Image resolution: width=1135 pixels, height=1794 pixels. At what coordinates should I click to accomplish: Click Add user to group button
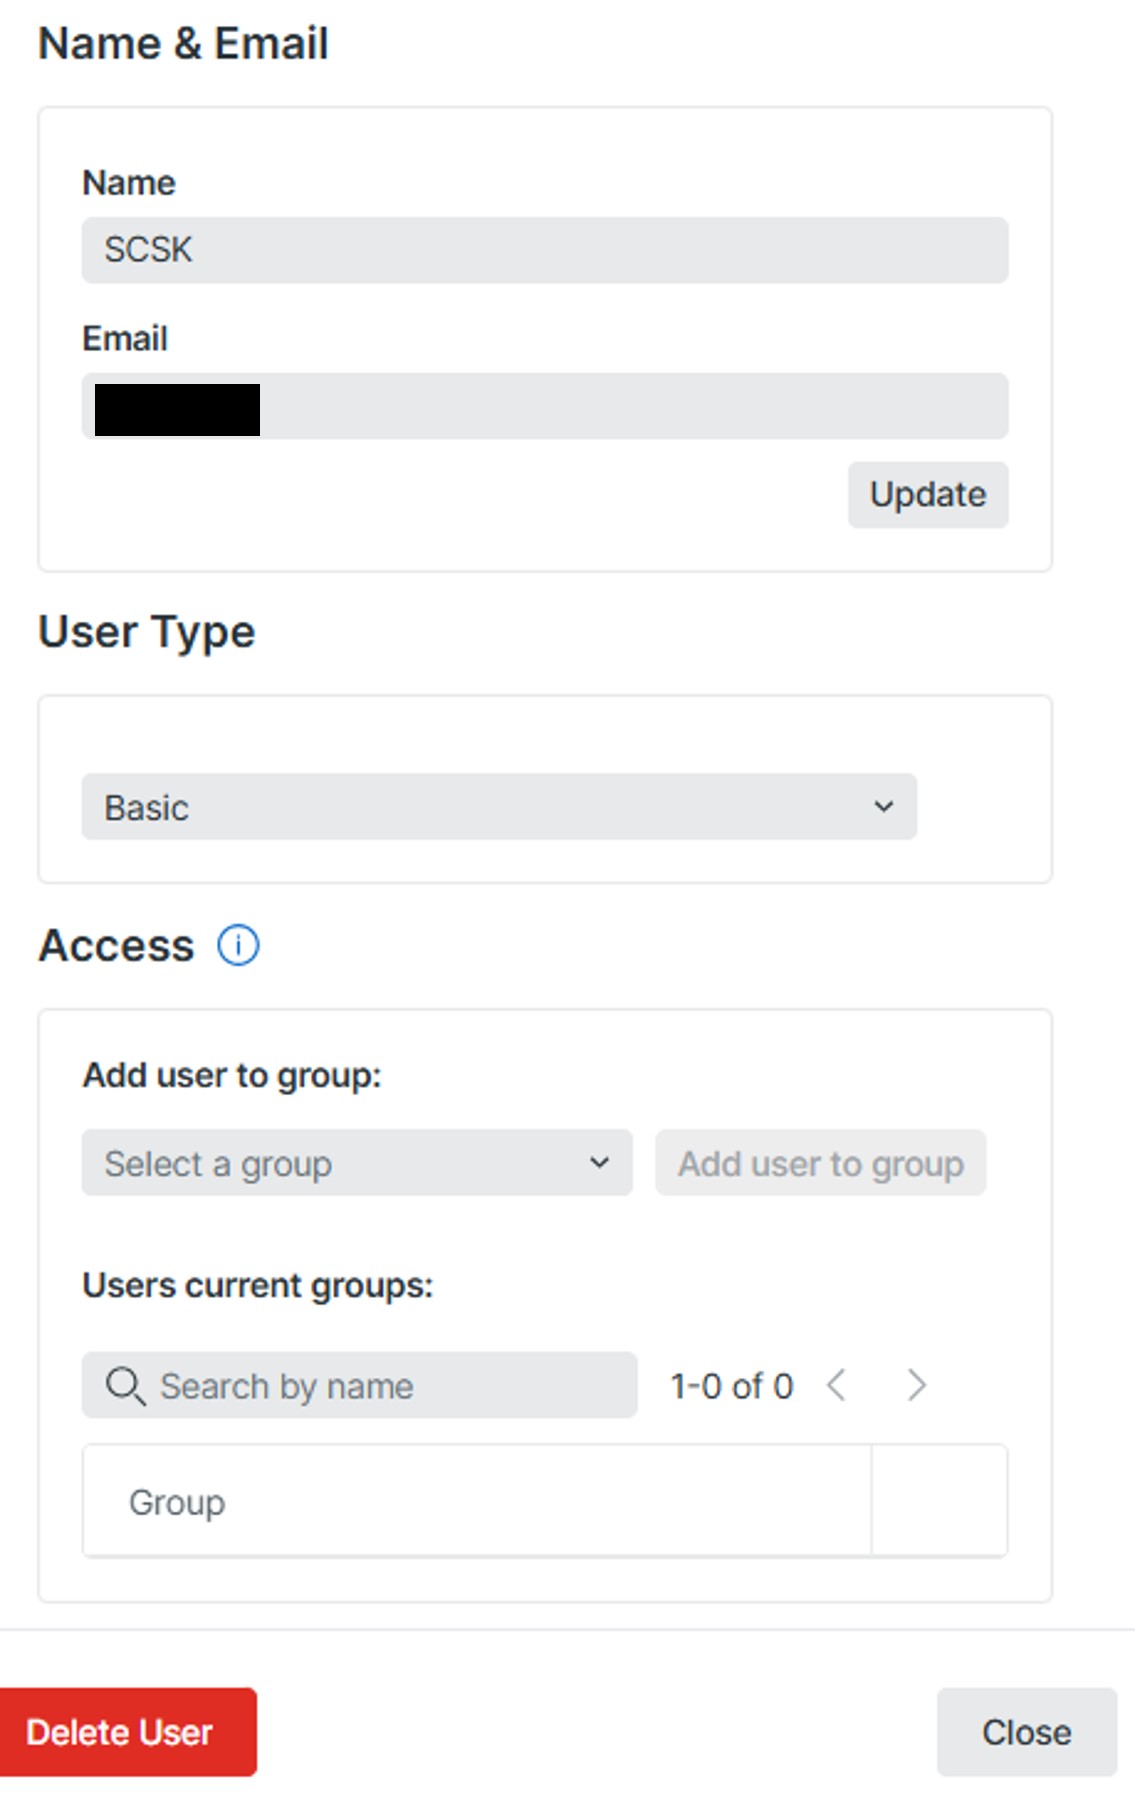(x=820, y=1163)
